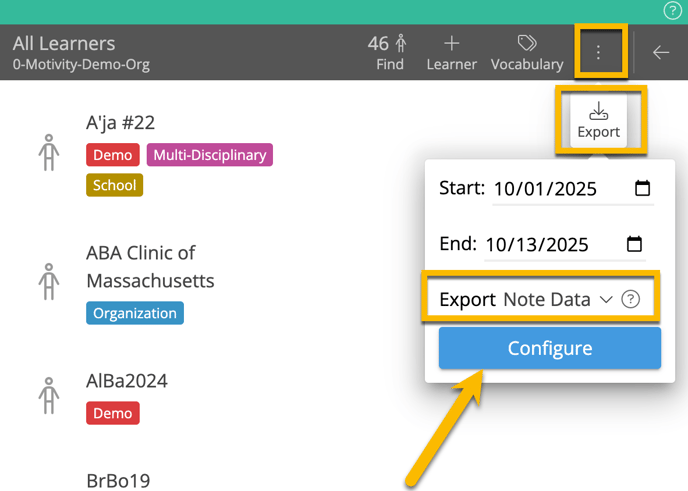The width and height of the screenshot is (688, 491).
Task: Edit the End date field
Action: [540, 245]
